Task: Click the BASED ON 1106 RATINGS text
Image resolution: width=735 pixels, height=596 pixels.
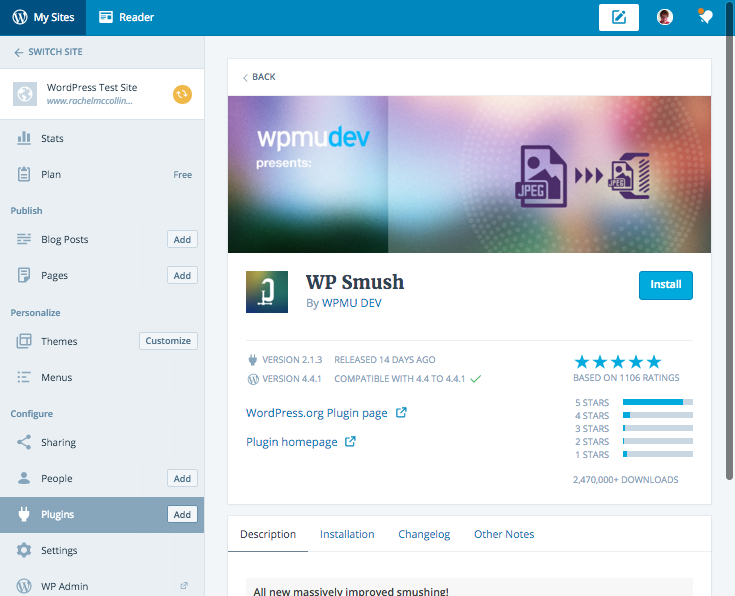Action: click(x=626, y=378)
